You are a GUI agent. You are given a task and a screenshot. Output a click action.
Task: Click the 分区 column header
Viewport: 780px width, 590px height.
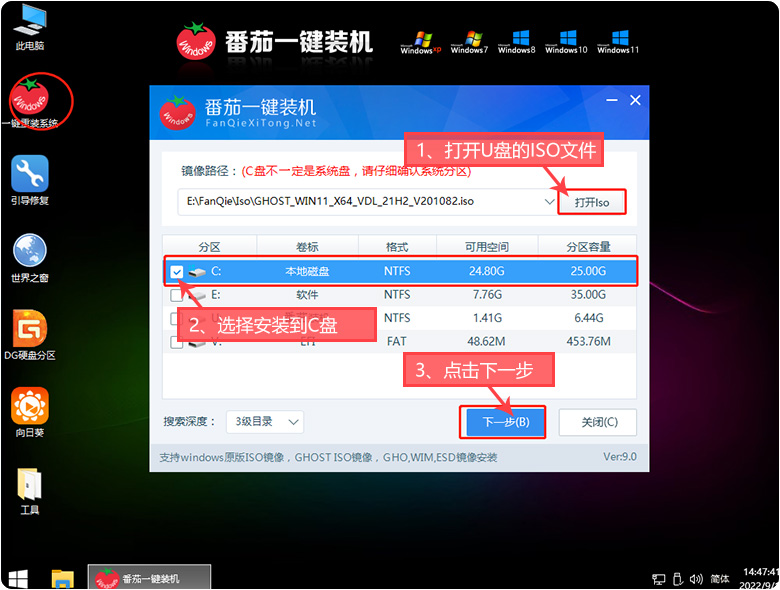click(209, 247)
